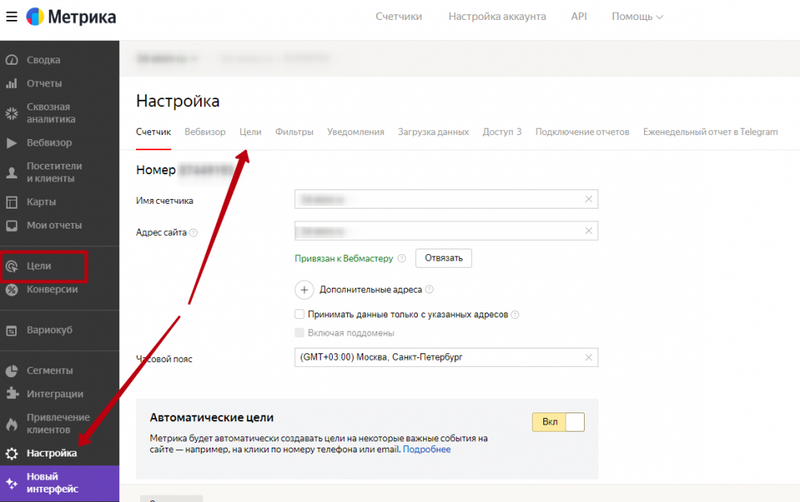The width and height of the screenshot is (800, 502).
Task: Expand the Помощь dropdown menu
Action: point(637,17)
